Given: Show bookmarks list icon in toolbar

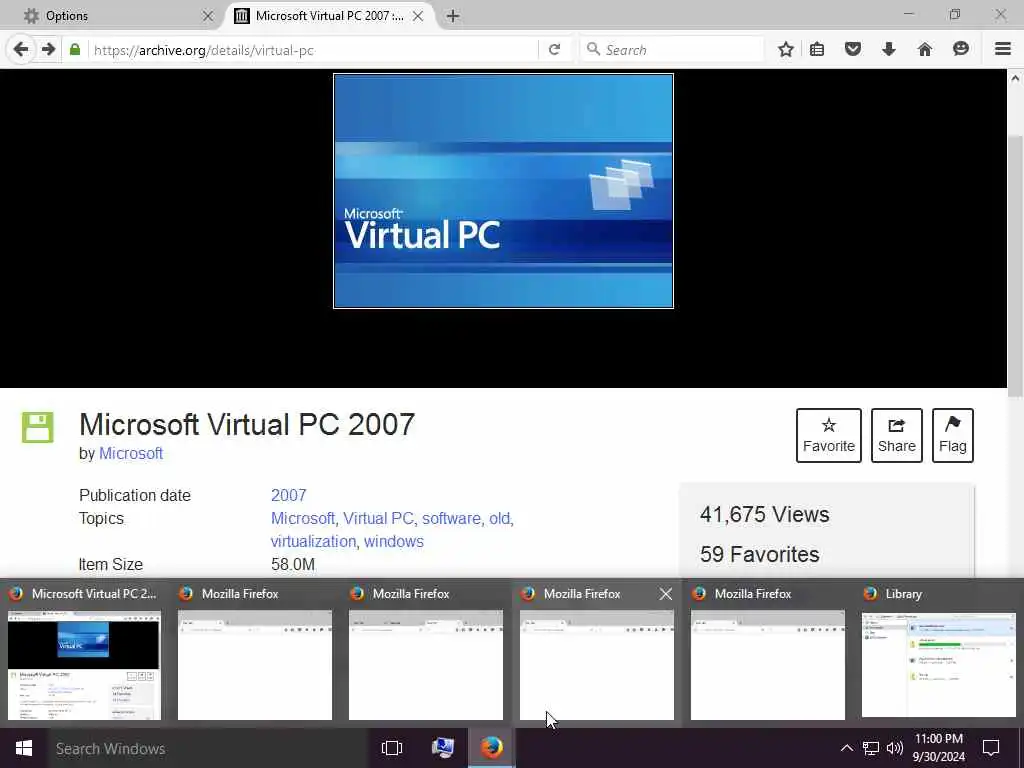Looking at the screenshot, I should [x=817, y=50].
